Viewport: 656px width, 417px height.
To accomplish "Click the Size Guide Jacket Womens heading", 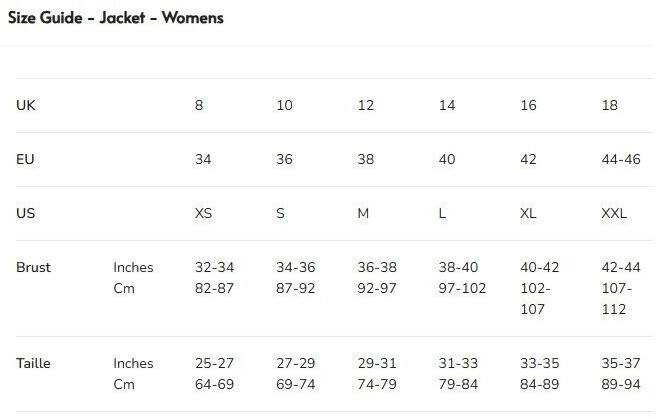I will pos(116,18).
